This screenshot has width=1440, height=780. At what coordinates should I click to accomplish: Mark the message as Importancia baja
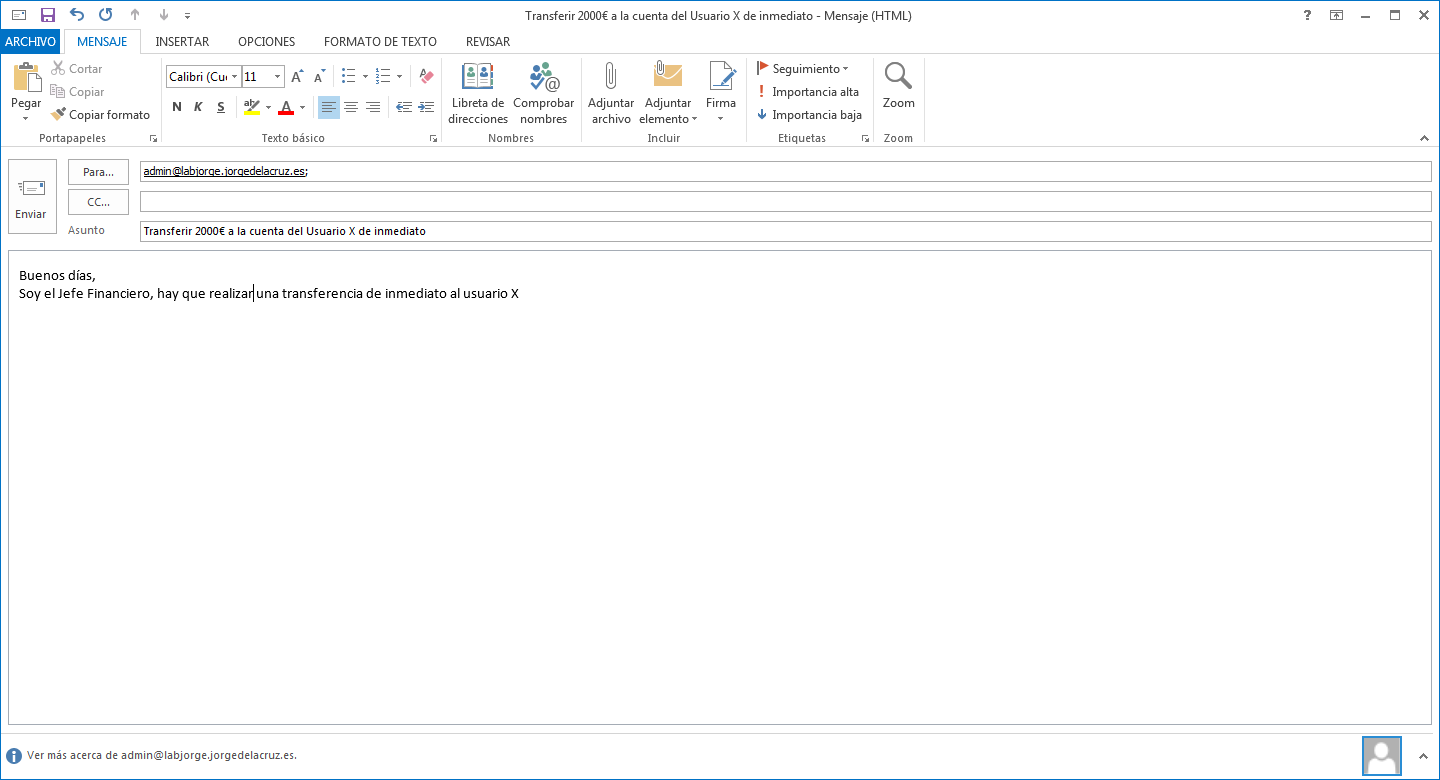[809, 115]
